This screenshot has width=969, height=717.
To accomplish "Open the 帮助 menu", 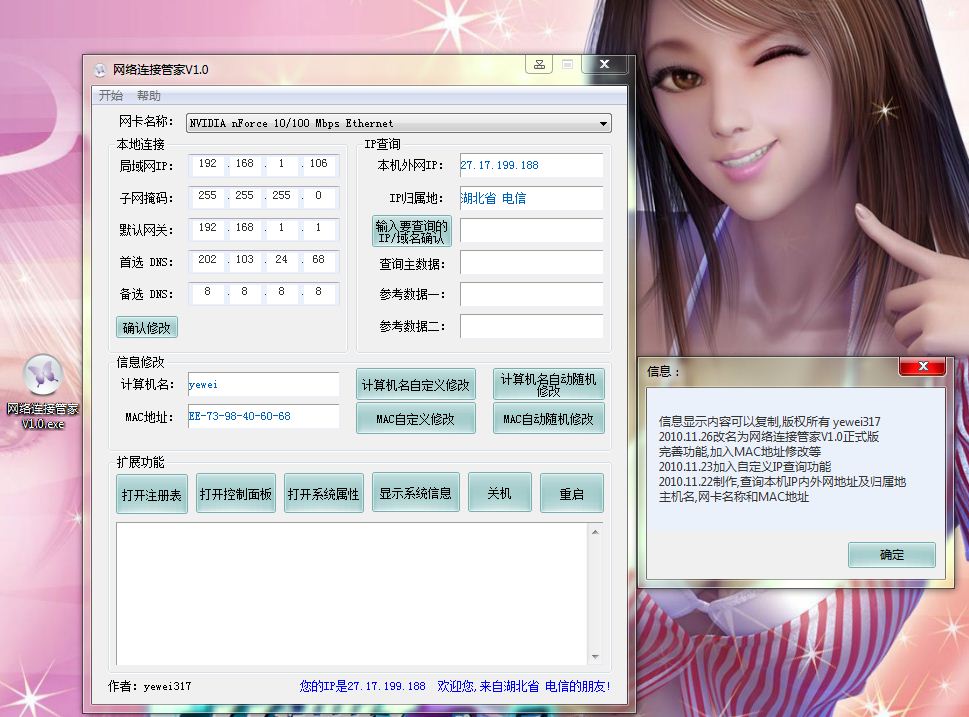I will (x=148, y=96).
